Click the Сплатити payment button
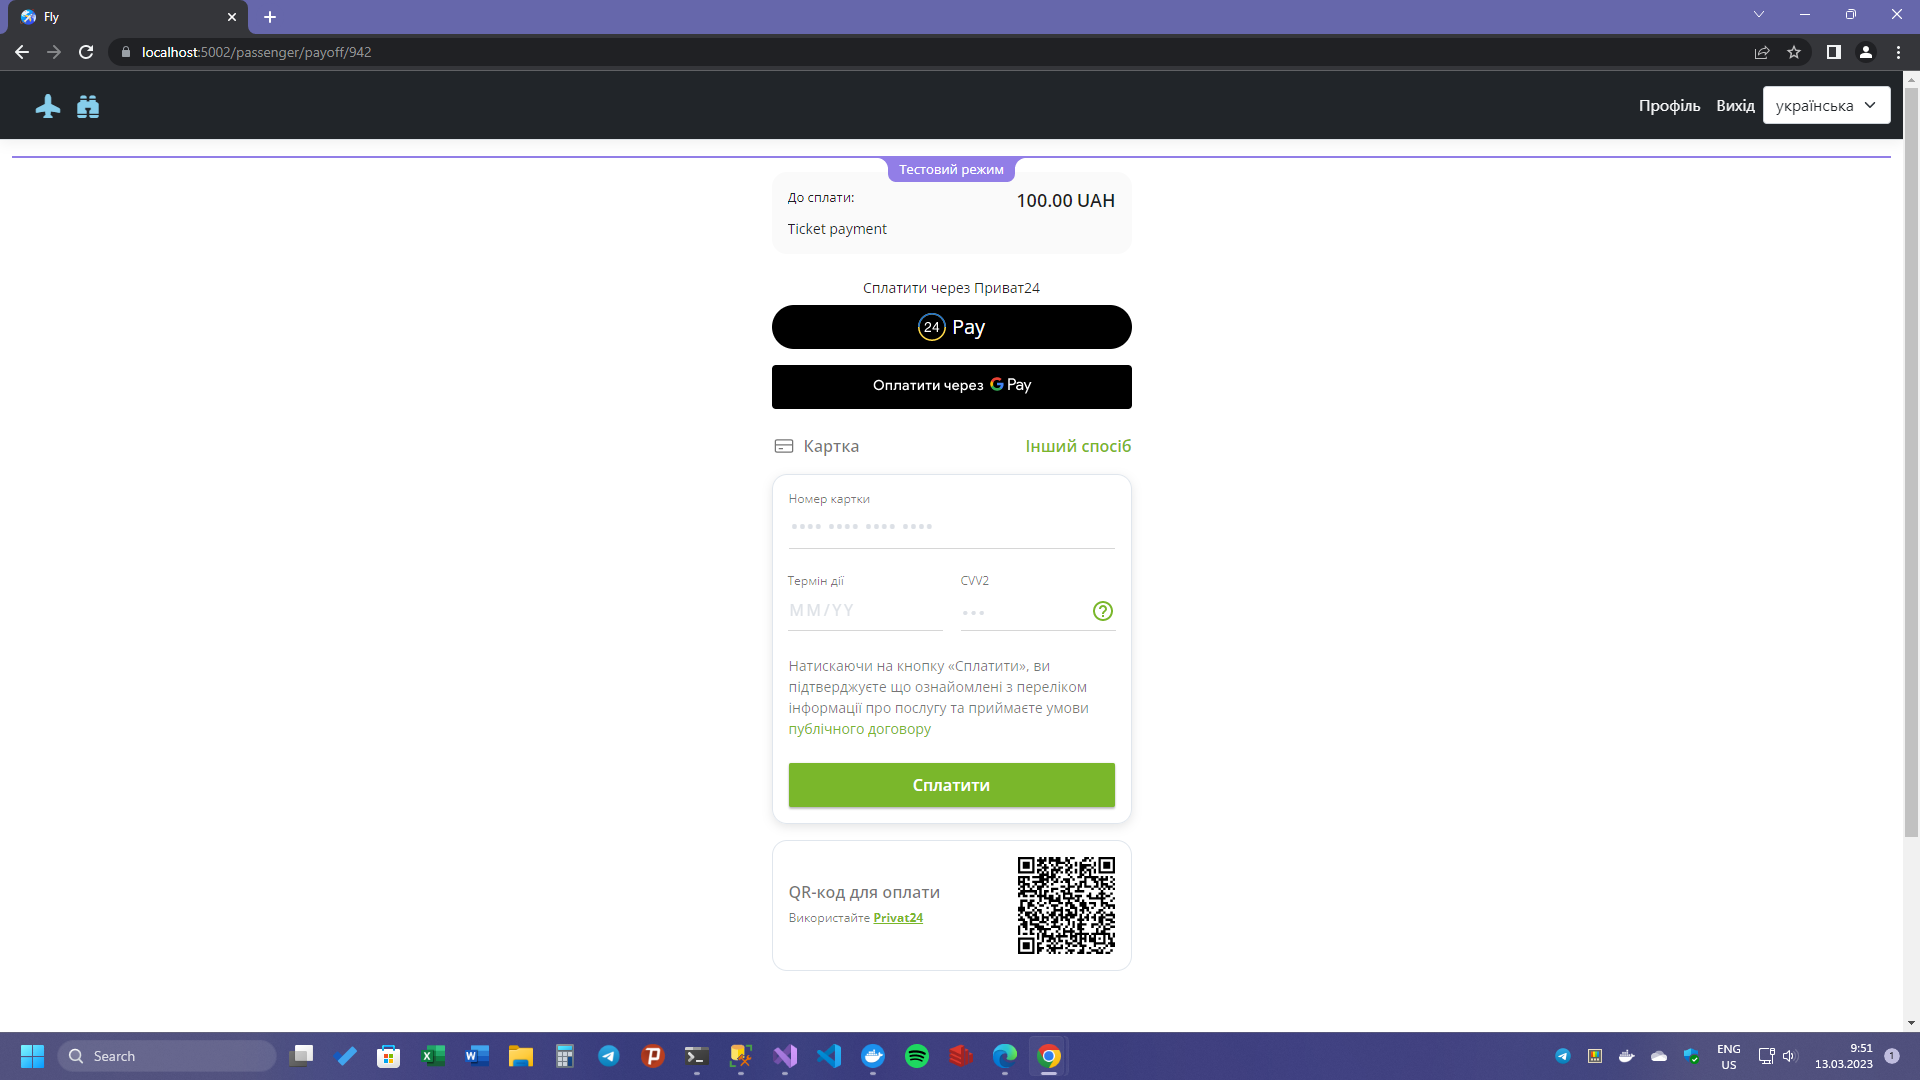The width and height of the screenshot is (1920, 1080). click(951, 785)
